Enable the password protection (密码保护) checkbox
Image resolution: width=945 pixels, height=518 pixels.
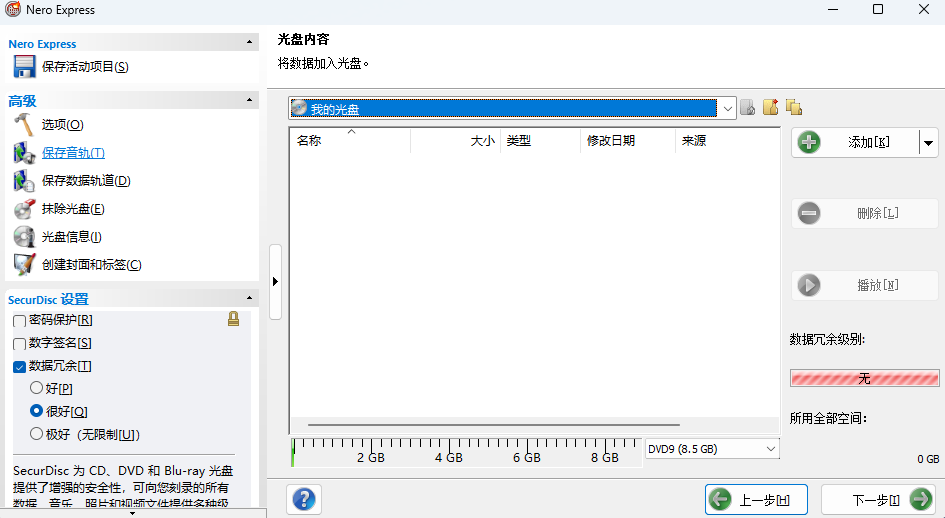19,320
